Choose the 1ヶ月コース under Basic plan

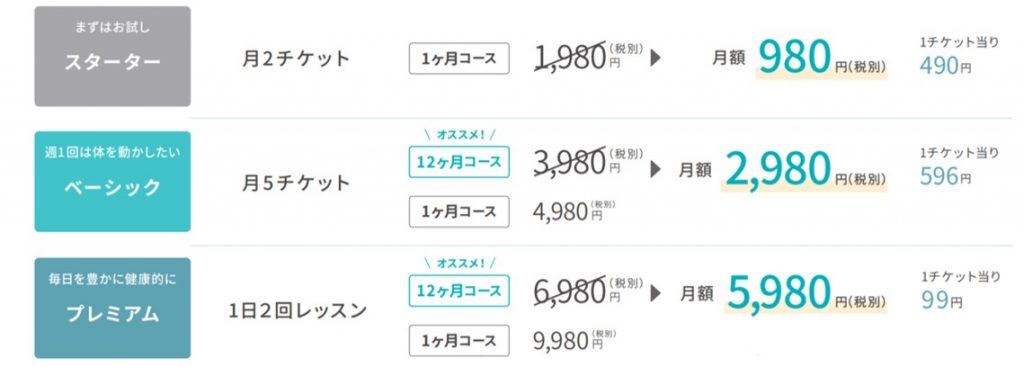click(x=459, y=212)
